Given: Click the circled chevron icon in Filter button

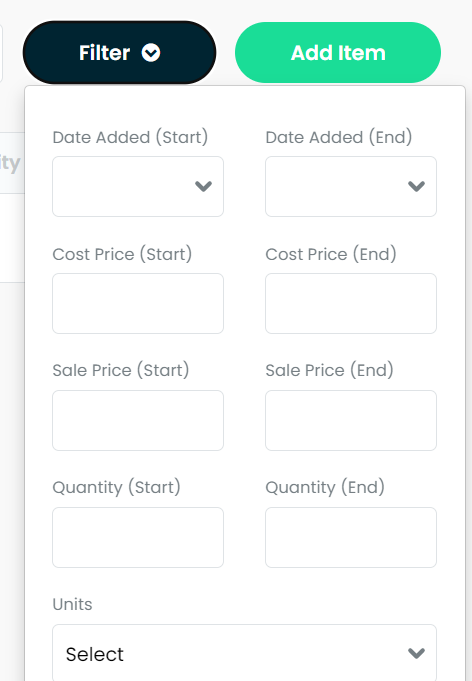Looking at the screenshot, I should click(151, 53).
